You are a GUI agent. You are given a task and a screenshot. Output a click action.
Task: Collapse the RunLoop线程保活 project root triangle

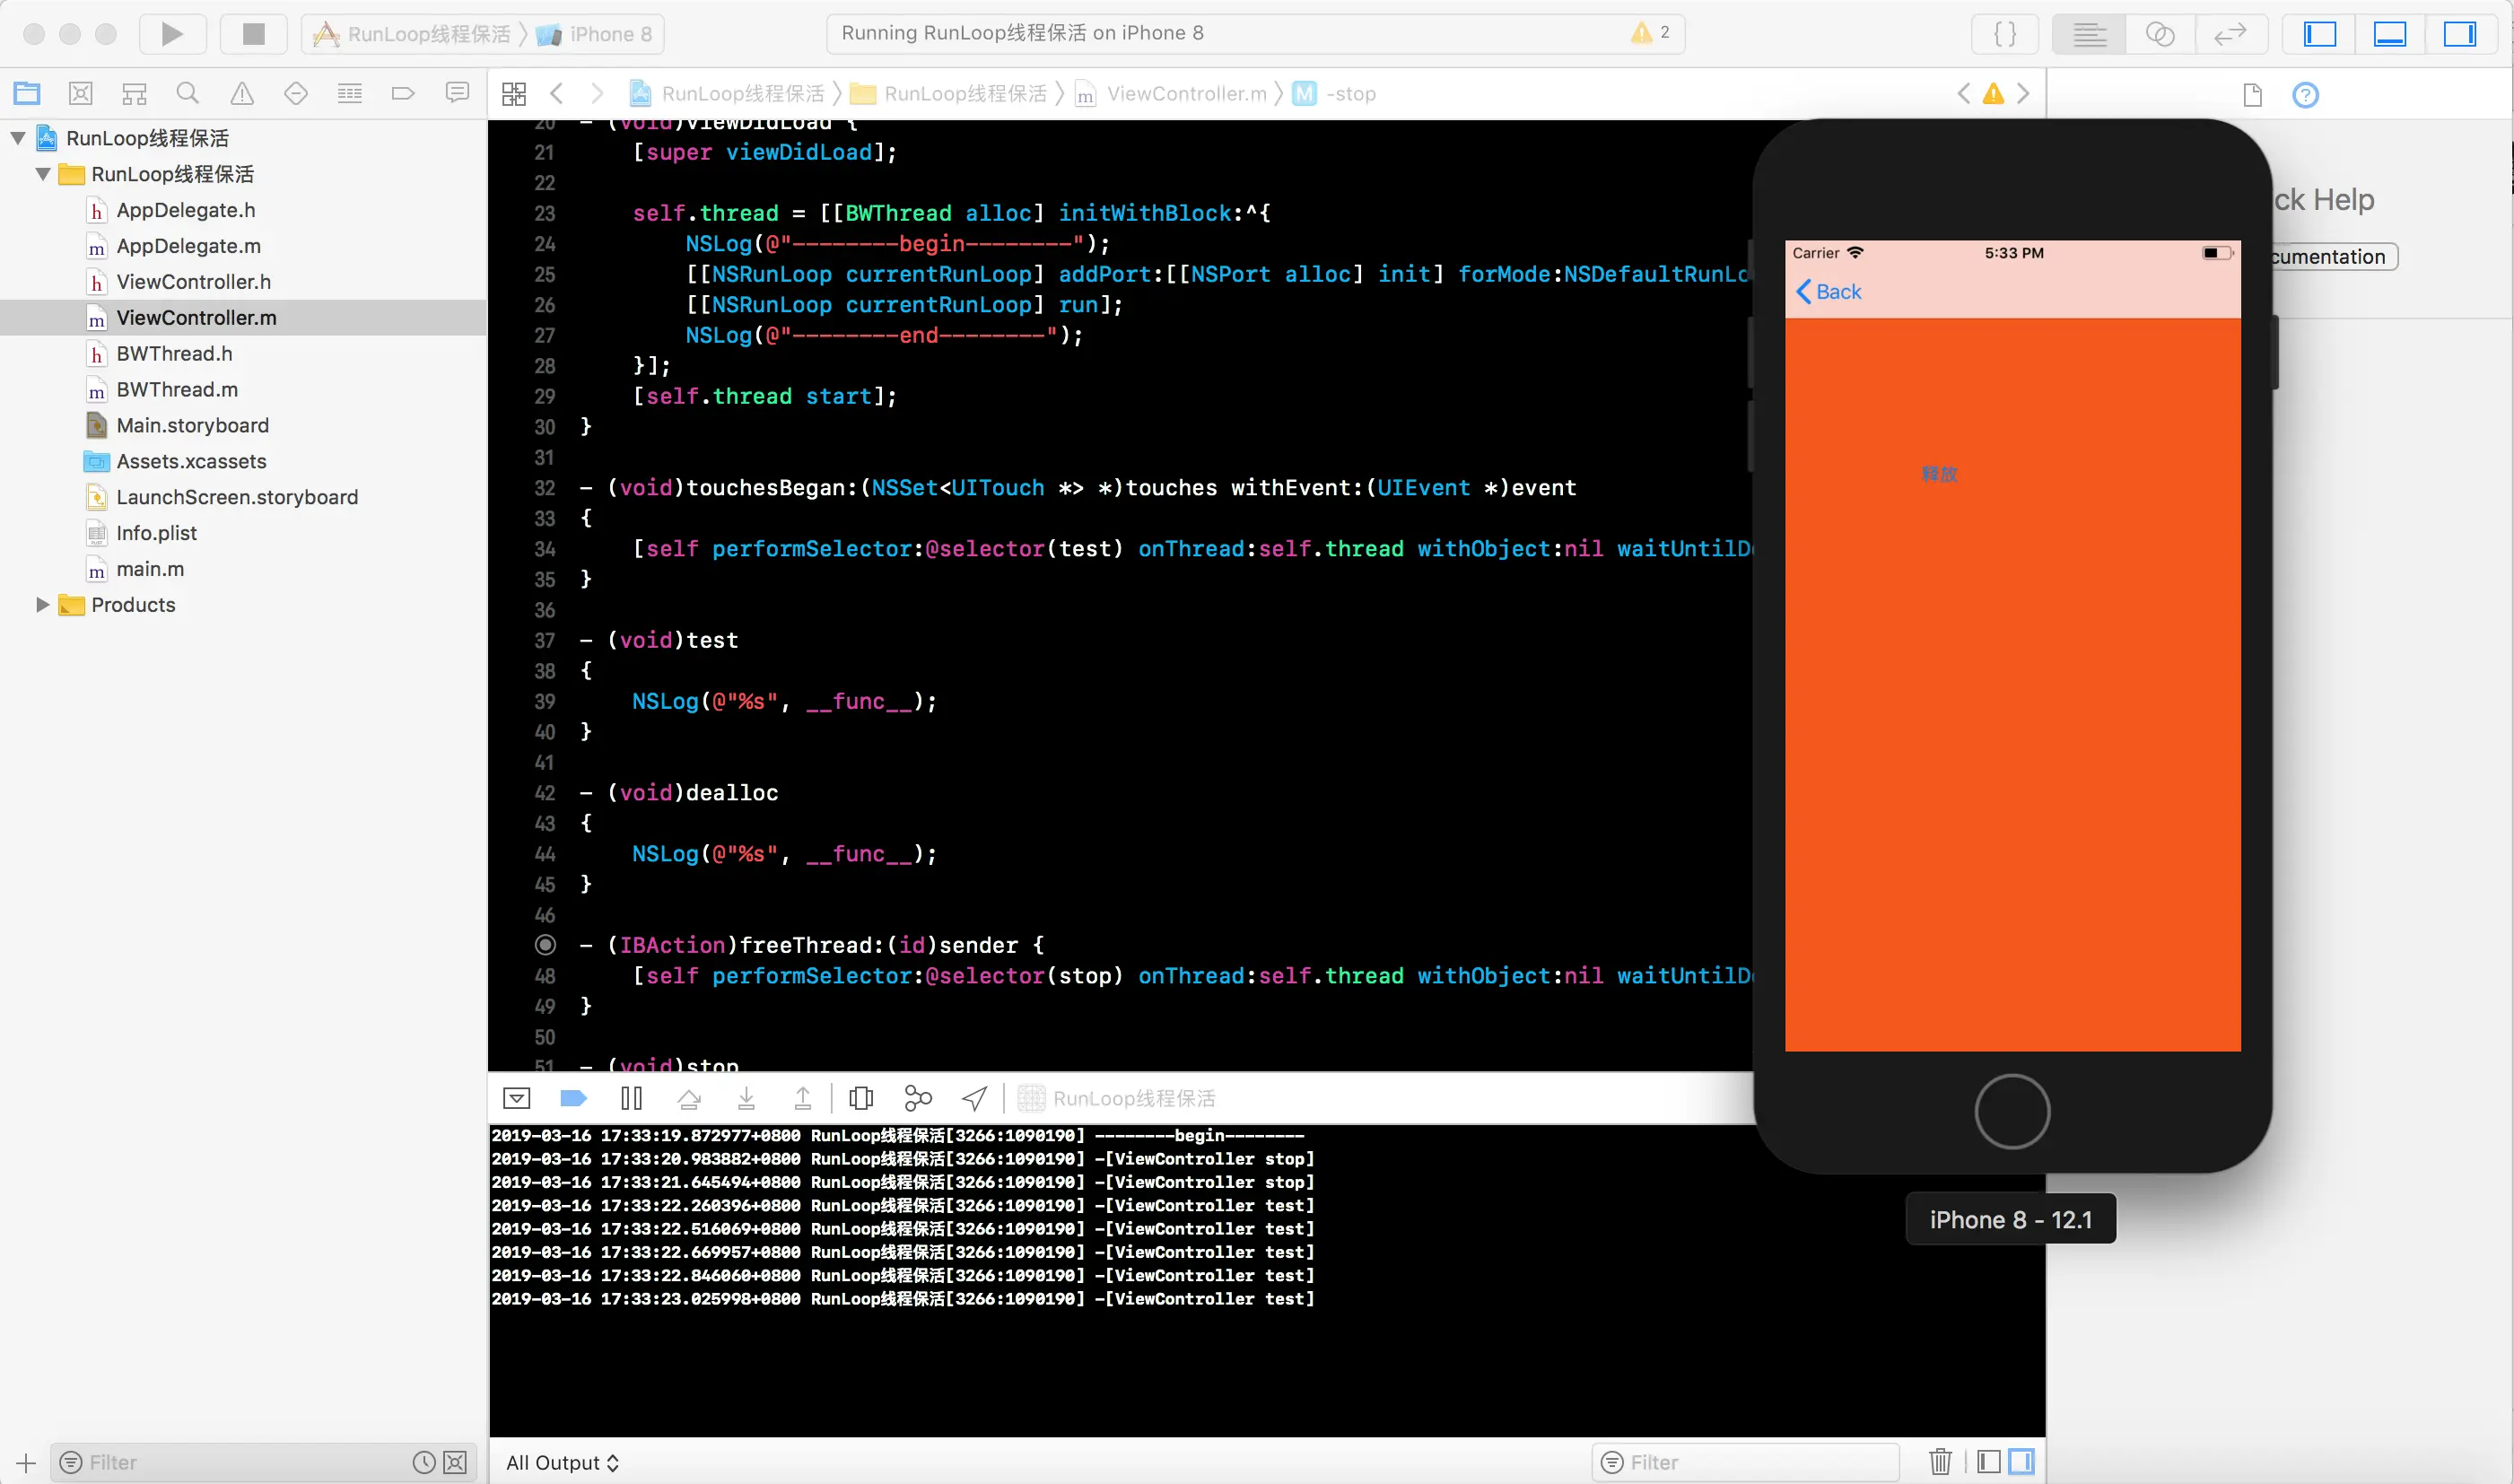click(x=18, y=138)
